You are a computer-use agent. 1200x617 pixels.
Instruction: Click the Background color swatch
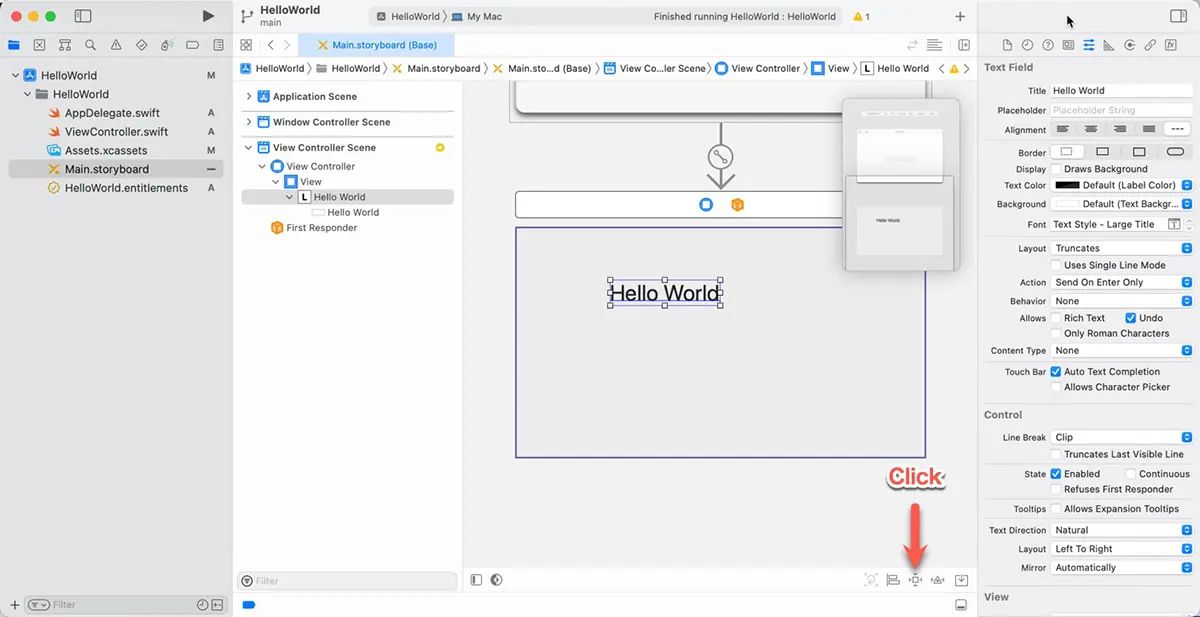(1067, 204)
